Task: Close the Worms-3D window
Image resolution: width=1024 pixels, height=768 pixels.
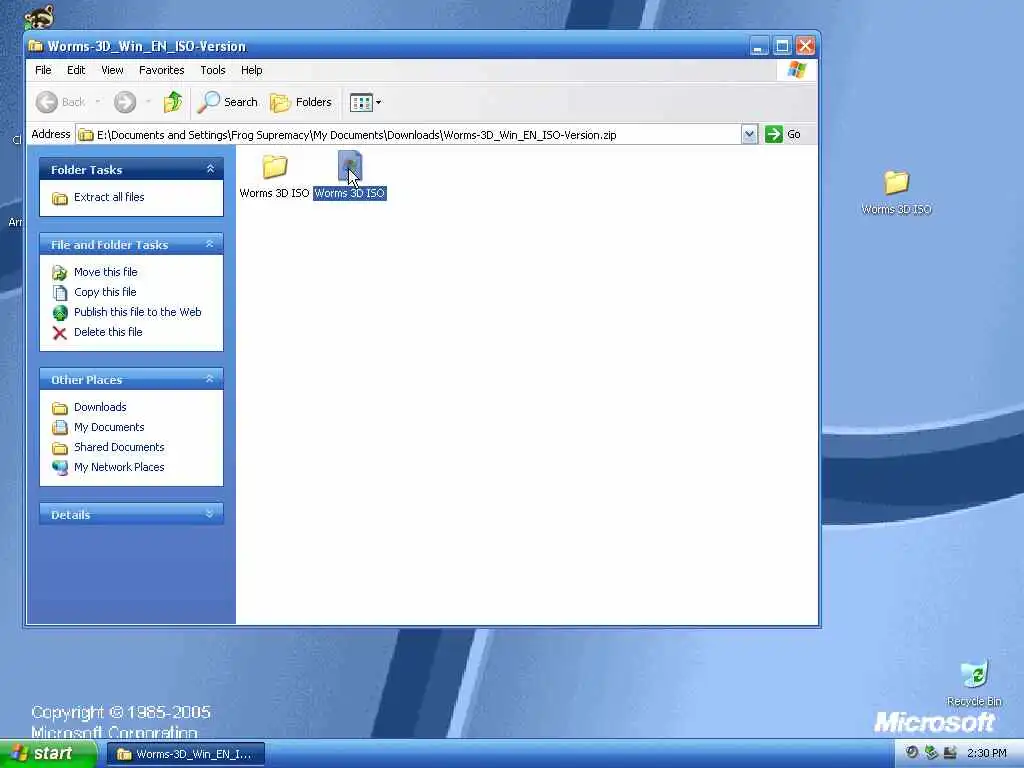Action: pyautogui.click(x=805, y=46)
